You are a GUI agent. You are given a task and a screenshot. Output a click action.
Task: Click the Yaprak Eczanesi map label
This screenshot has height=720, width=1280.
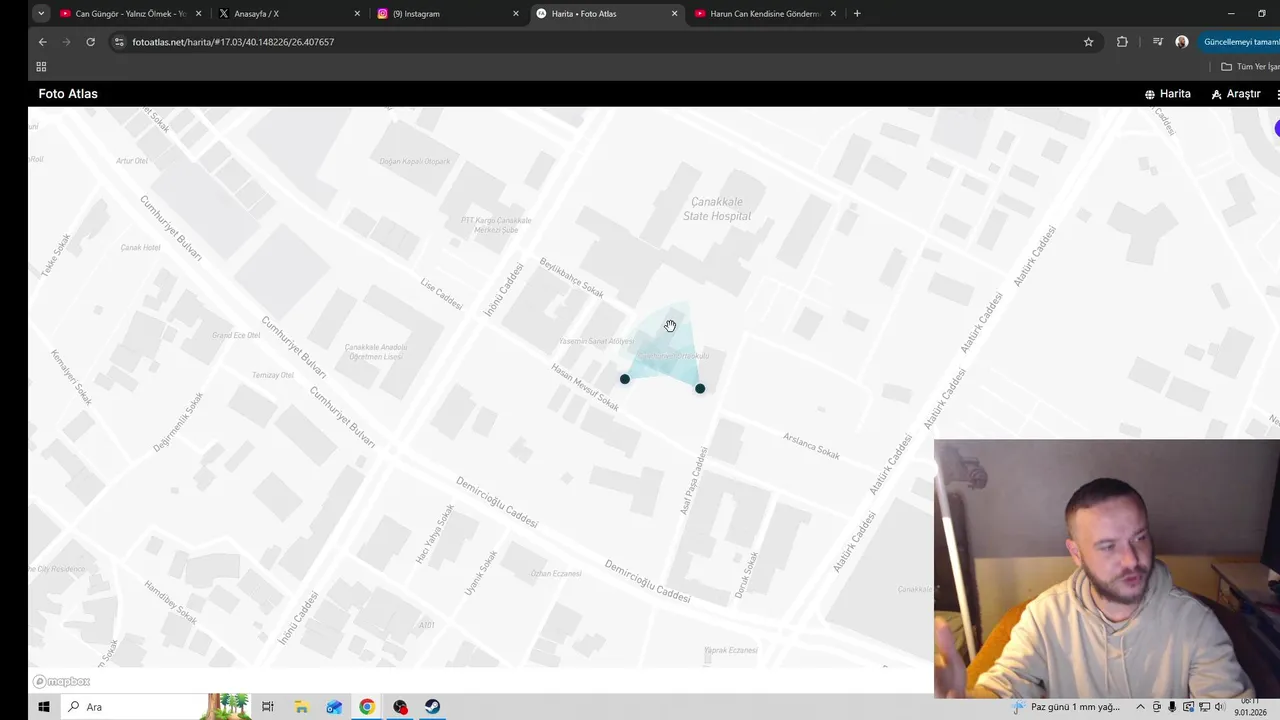pyautogui.click(x=730, y=650)
